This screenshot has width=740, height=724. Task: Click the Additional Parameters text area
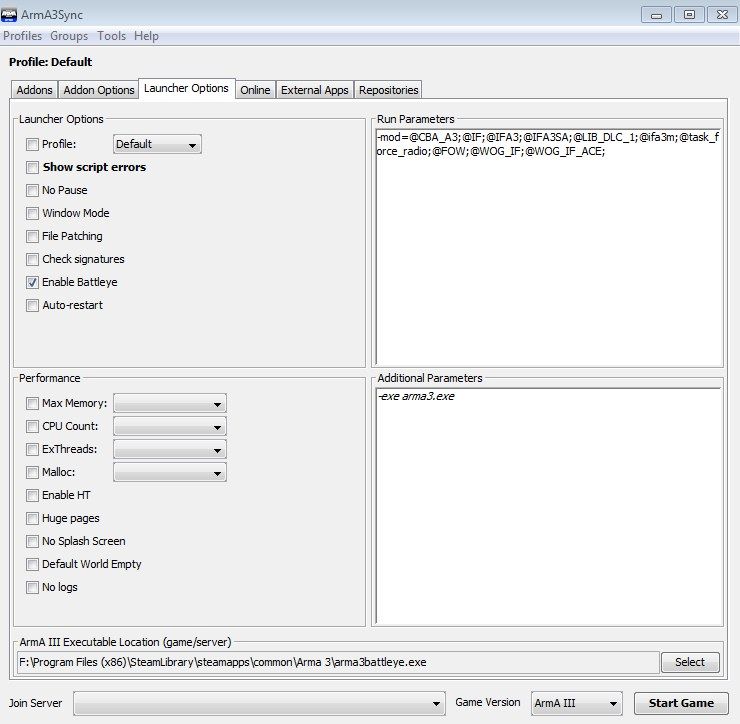(x=548, y=506)
